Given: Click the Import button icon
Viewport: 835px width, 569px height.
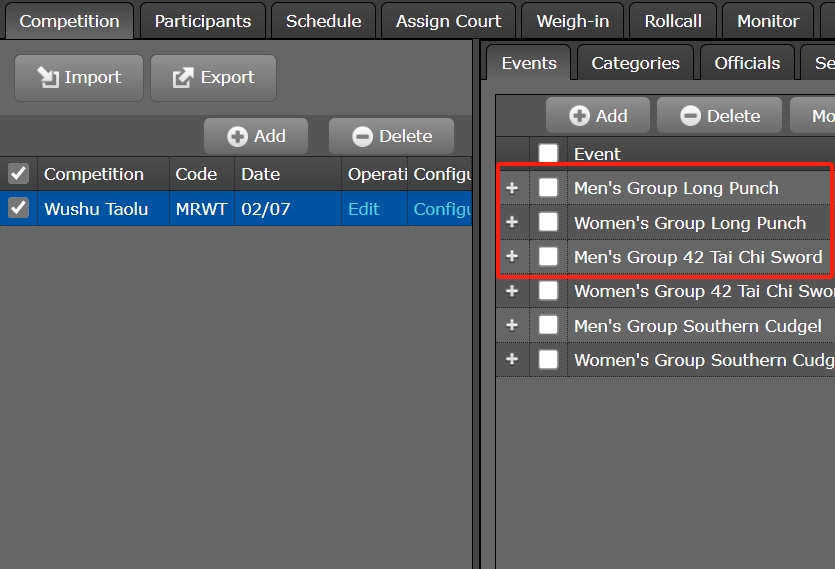Looking at the screenshot, I should tap(47, 78).
